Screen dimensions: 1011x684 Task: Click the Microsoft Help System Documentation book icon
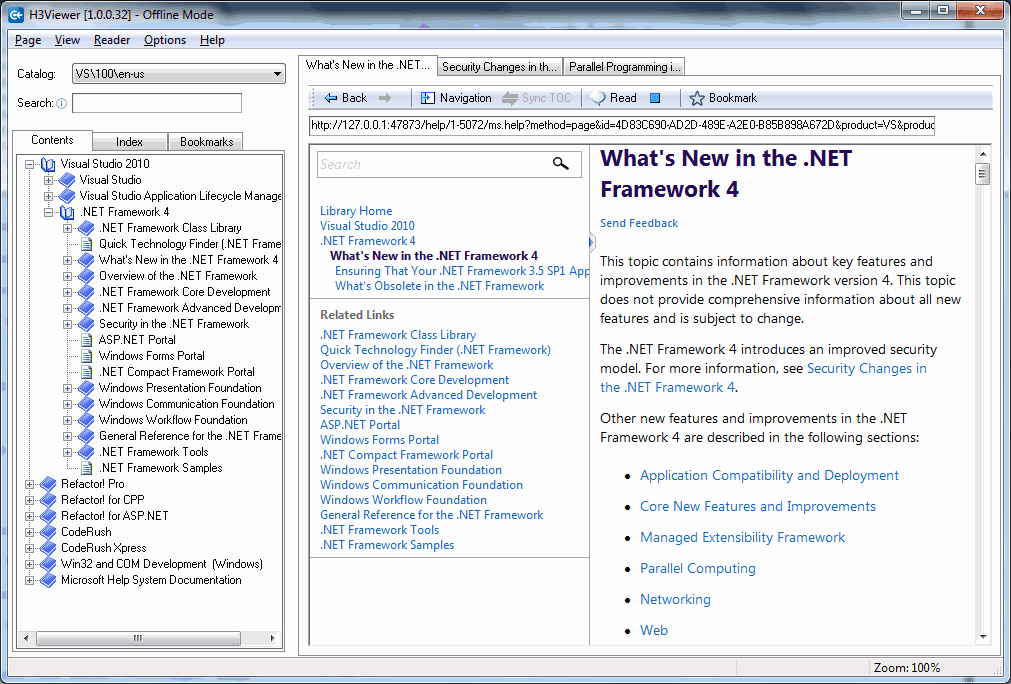point(48,580)
